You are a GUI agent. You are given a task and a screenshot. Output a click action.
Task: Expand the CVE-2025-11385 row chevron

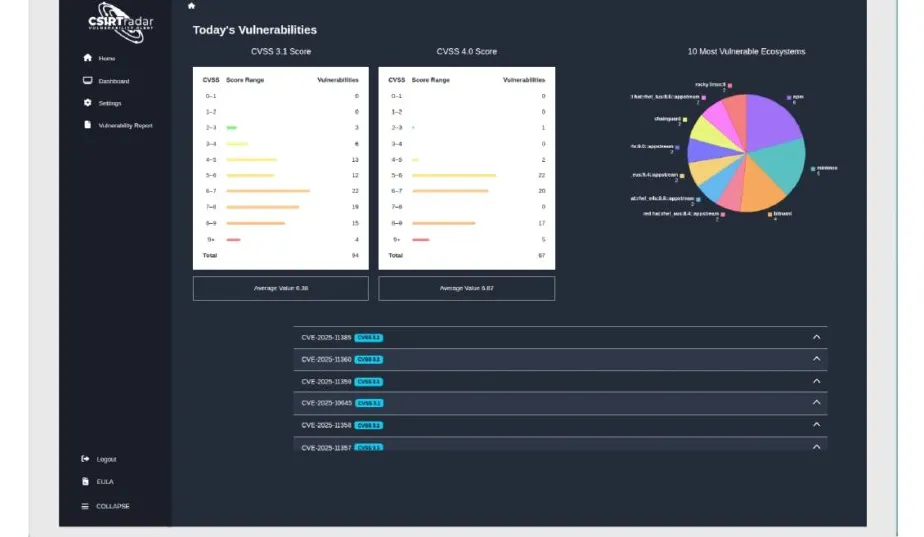click(816, 337)
